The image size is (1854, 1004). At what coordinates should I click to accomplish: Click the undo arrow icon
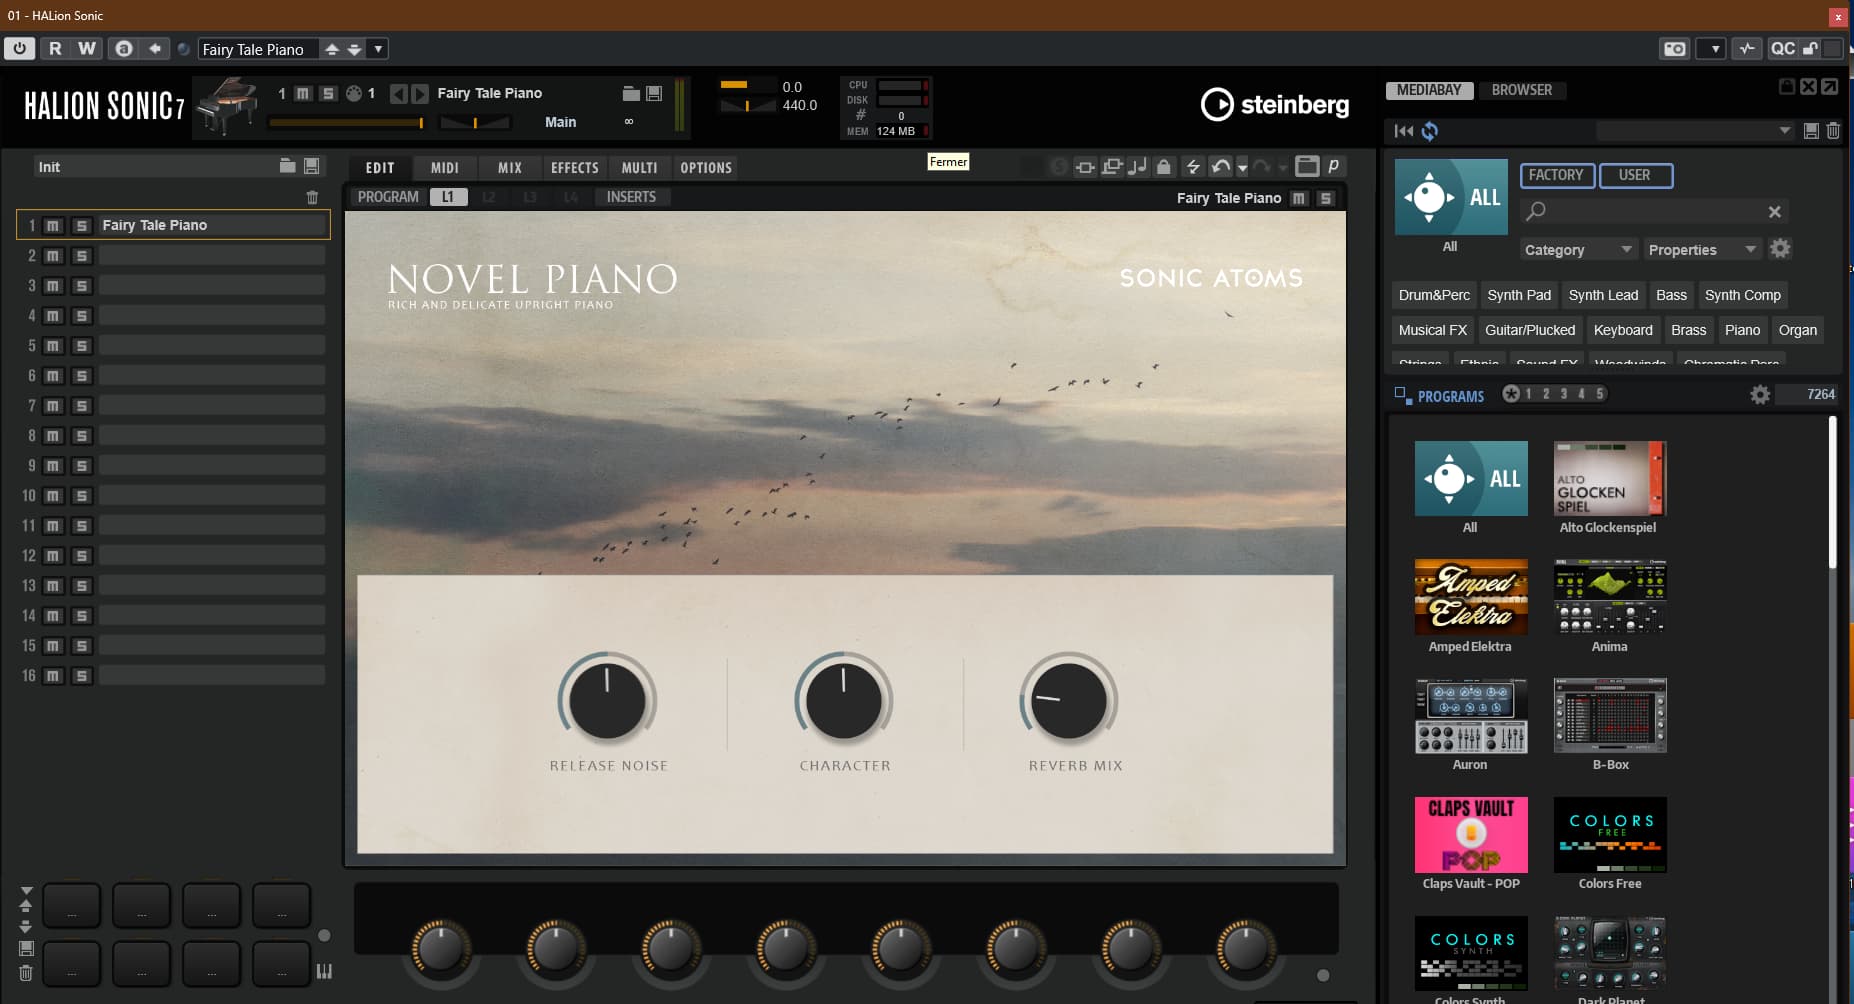(x=1220, y=167)
